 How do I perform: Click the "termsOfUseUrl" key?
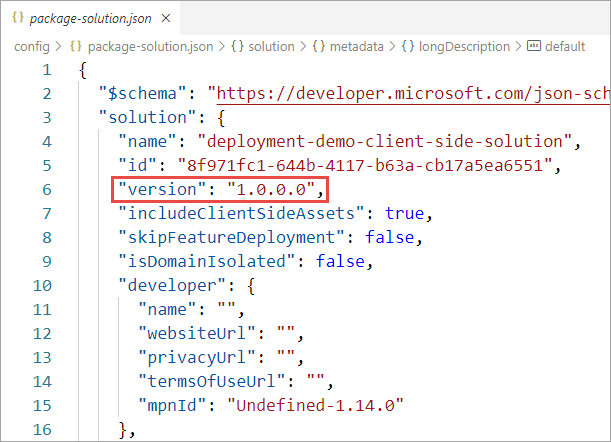[x=212, y=382]
